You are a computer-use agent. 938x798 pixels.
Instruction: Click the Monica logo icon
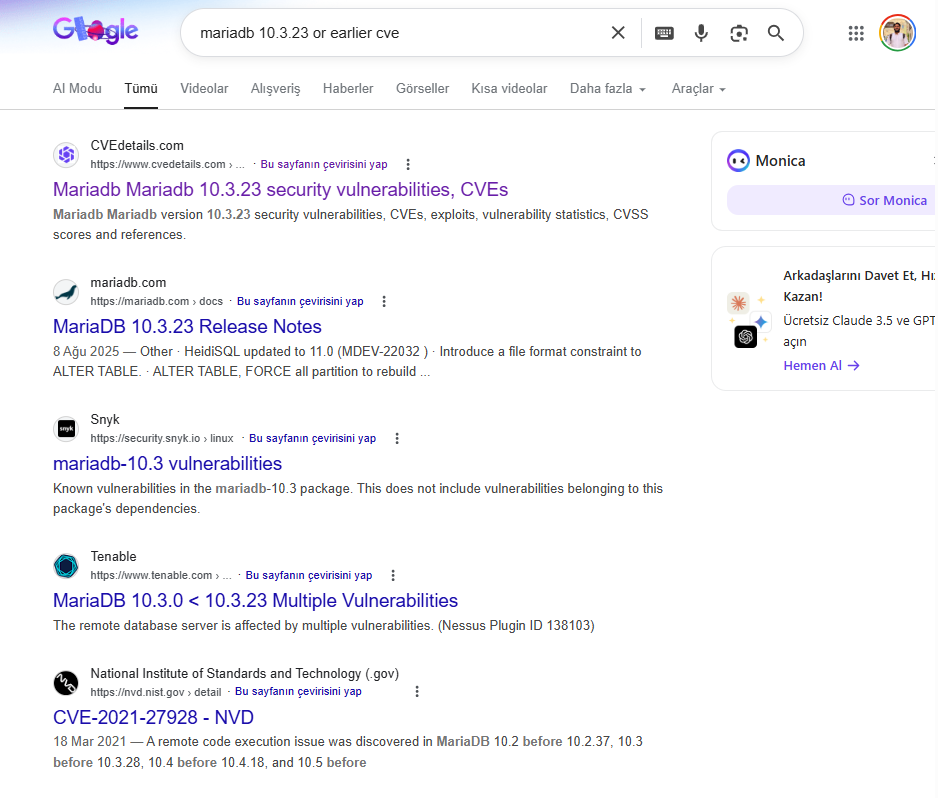coord(738,161)
